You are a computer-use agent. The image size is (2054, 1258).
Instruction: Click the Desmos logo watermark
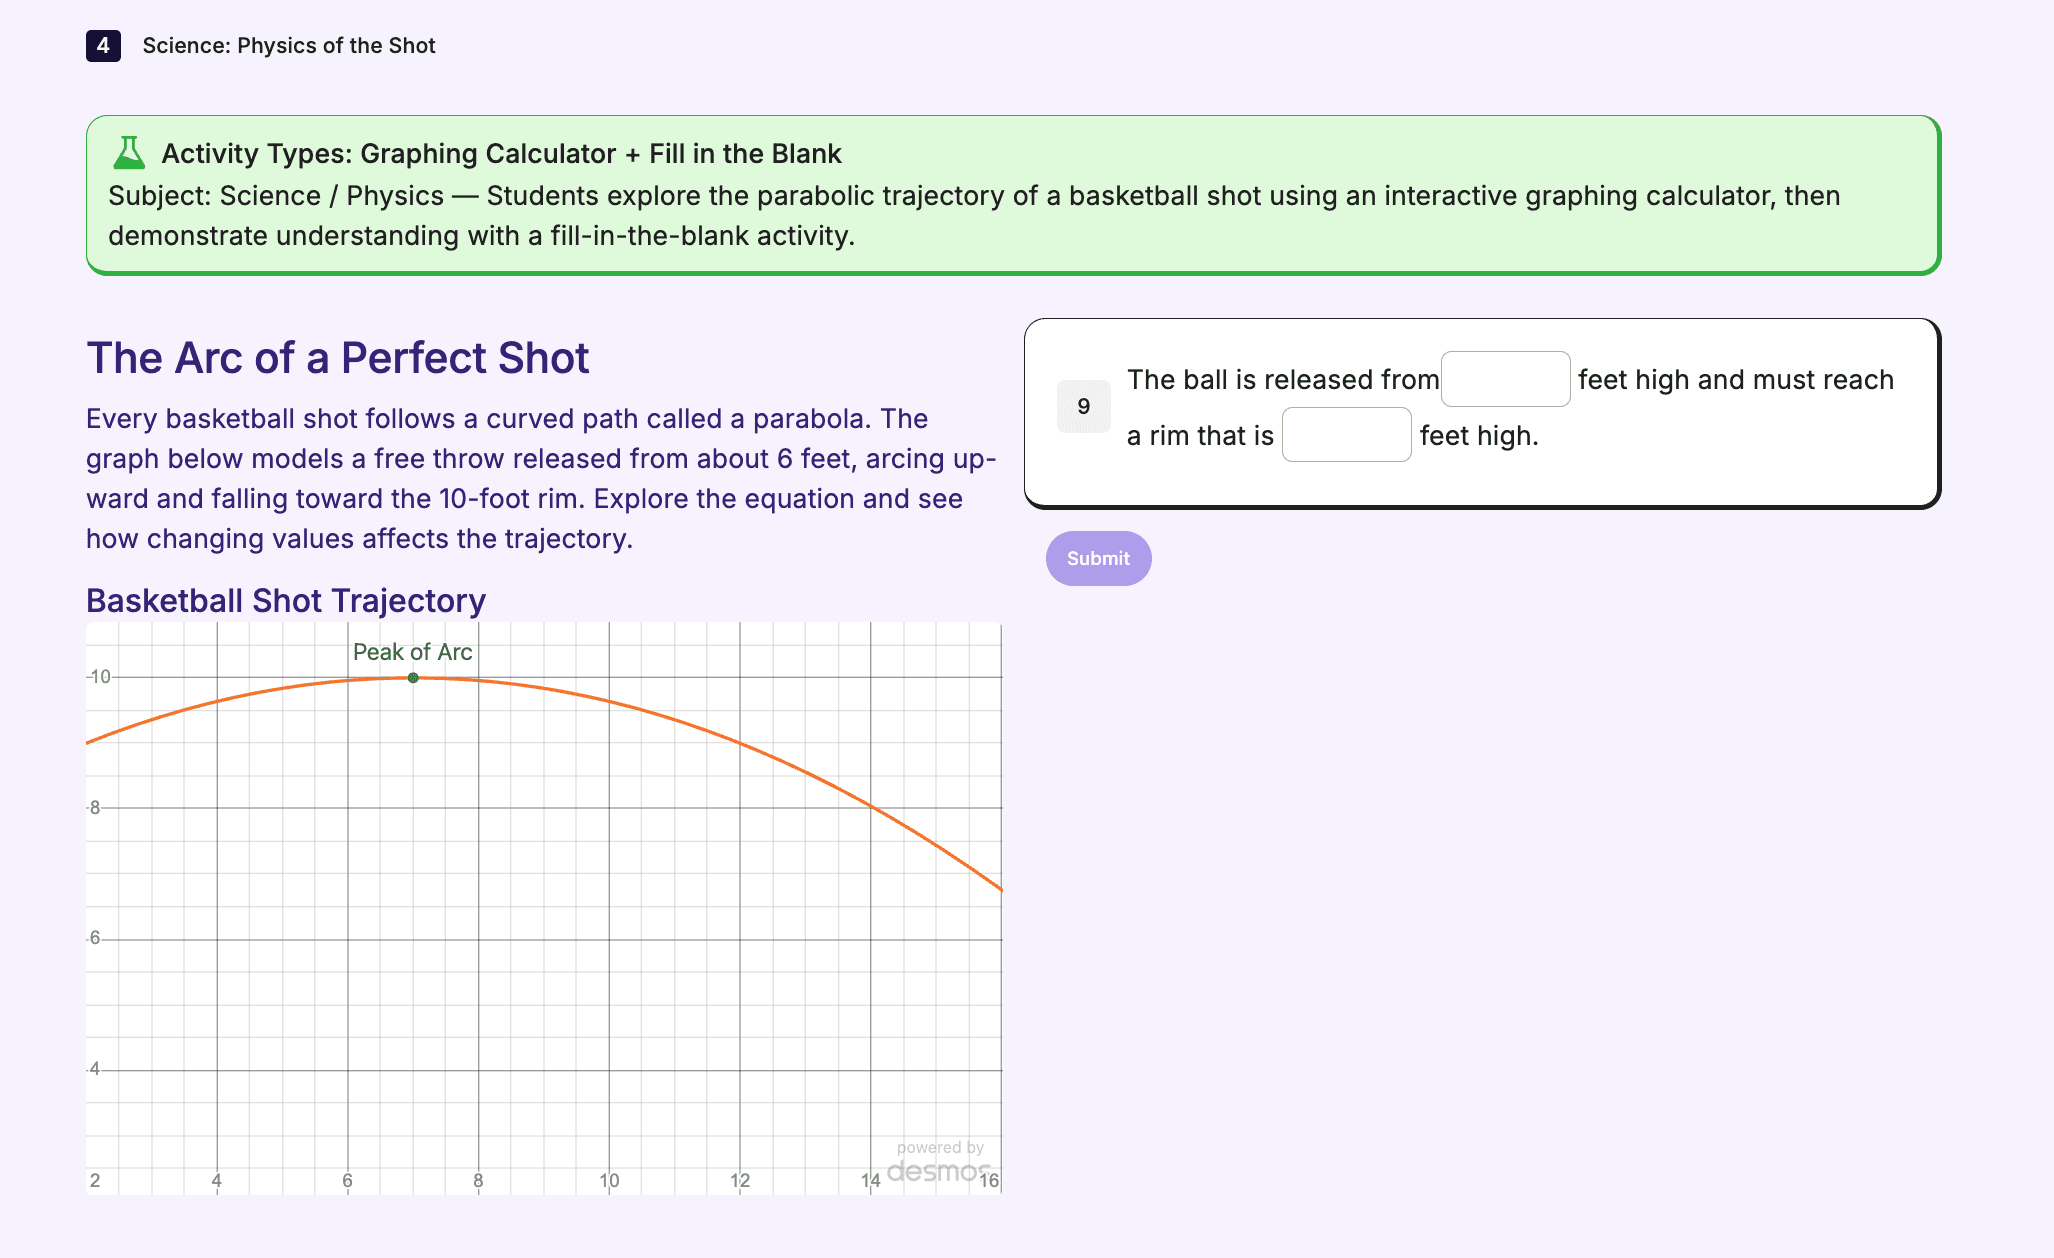coord(937,1170)
